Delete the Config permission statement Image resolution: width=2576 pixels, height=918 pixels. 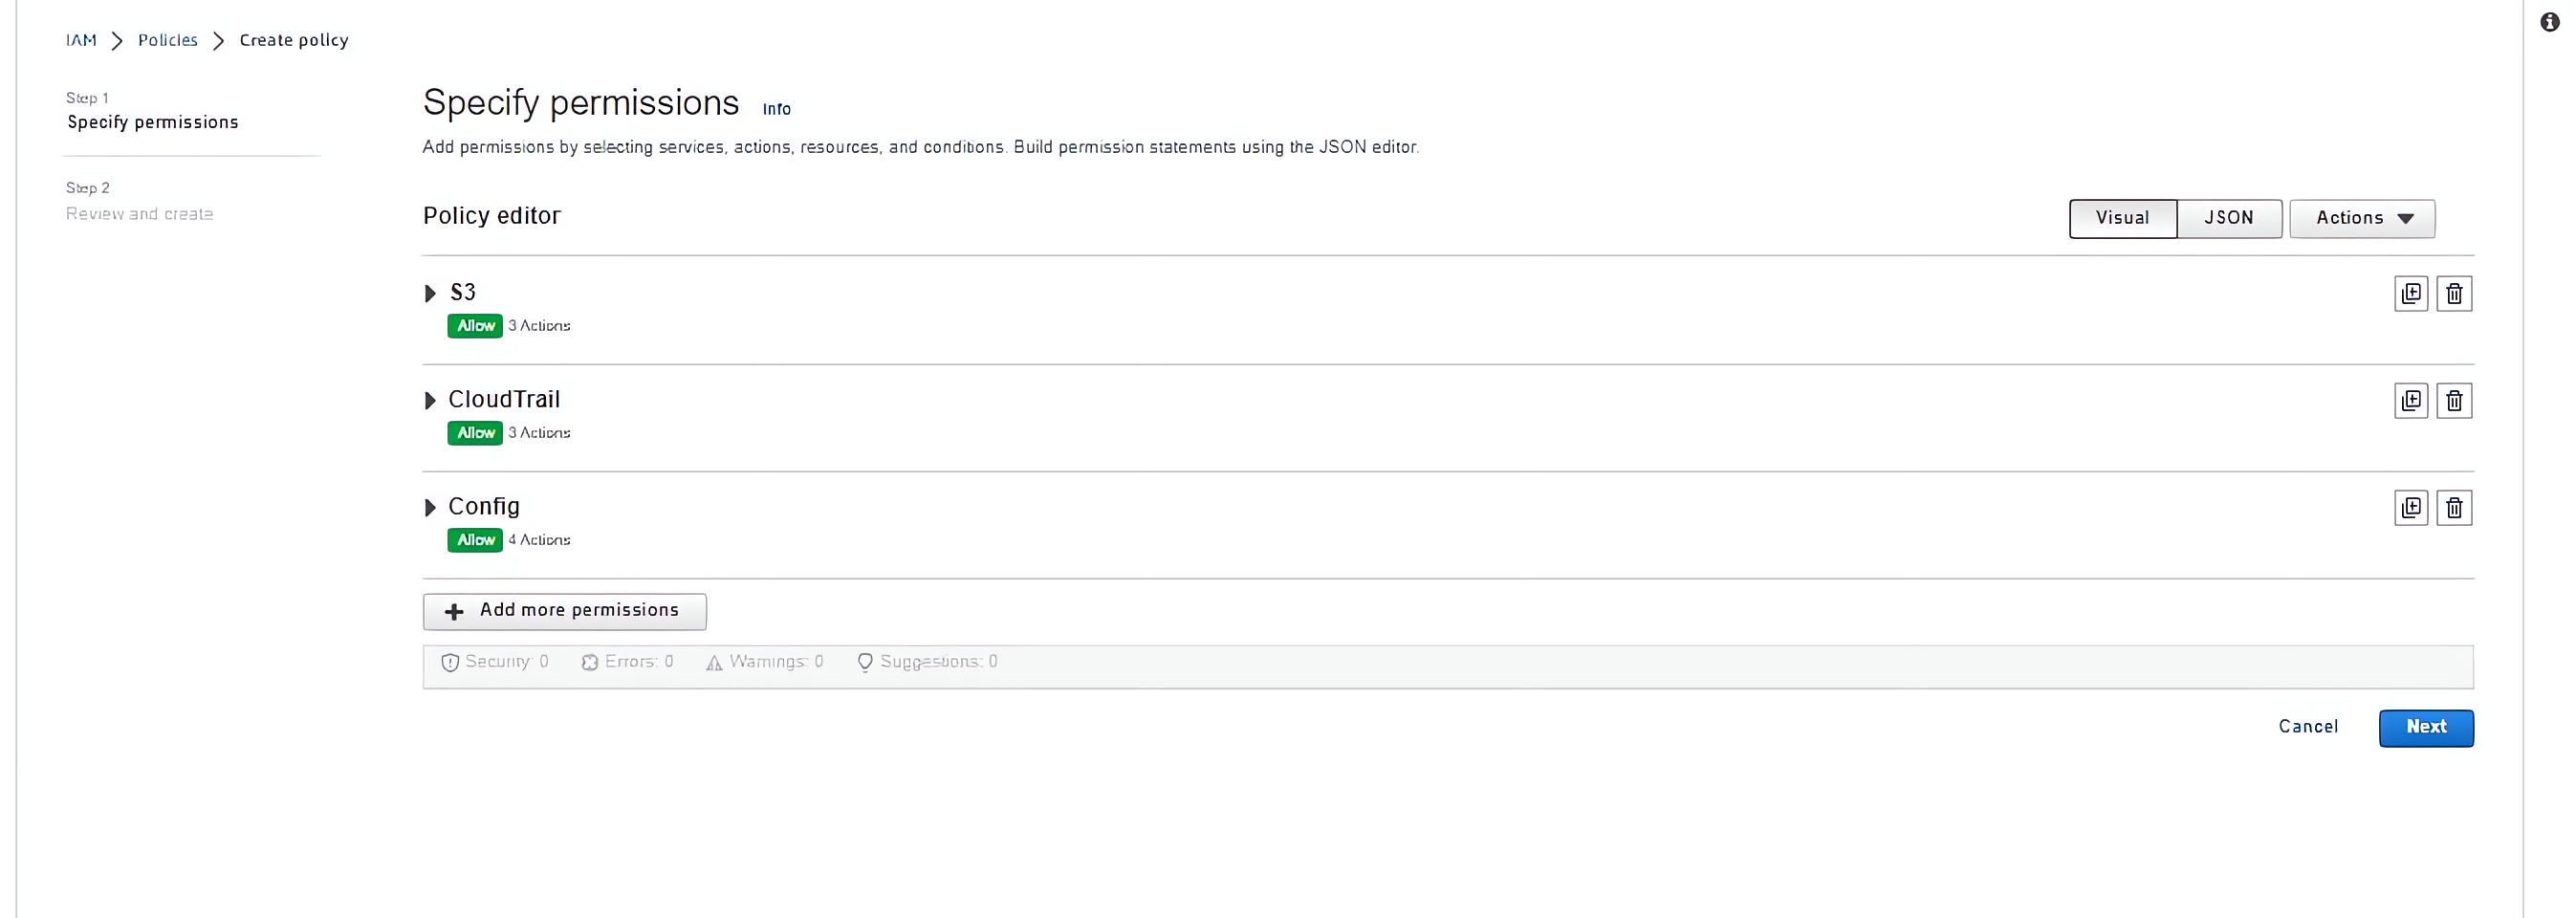point(2453,507)
